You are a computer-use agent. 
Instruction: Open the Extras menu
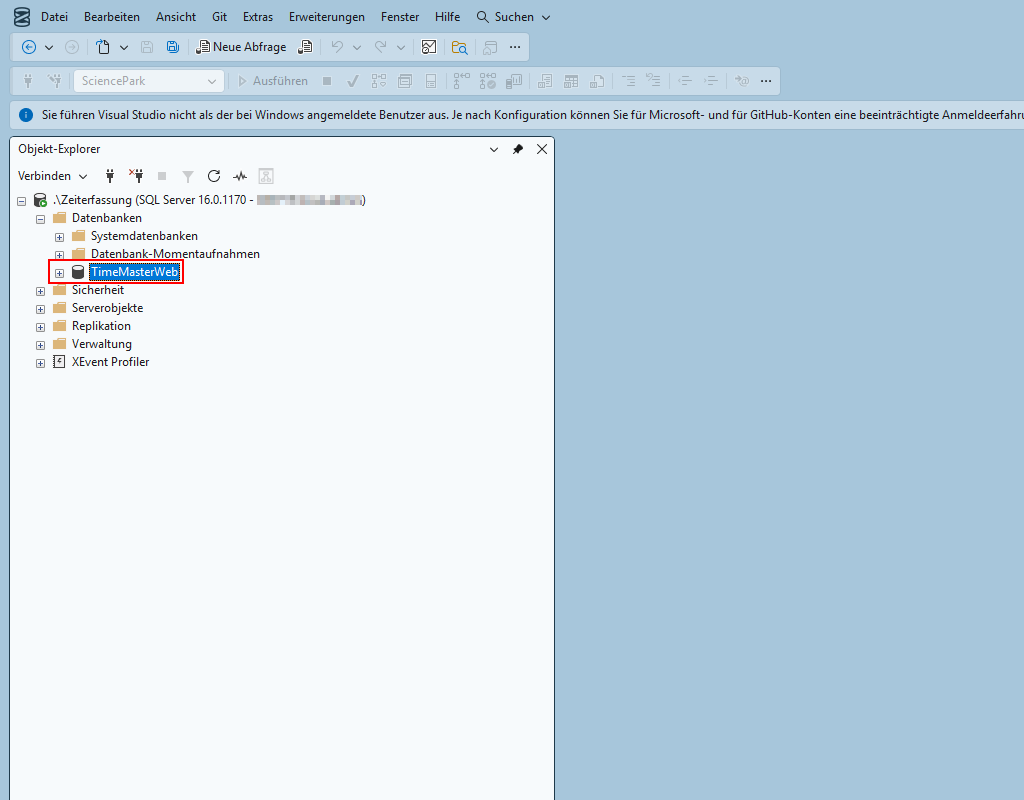pos(257,17)
